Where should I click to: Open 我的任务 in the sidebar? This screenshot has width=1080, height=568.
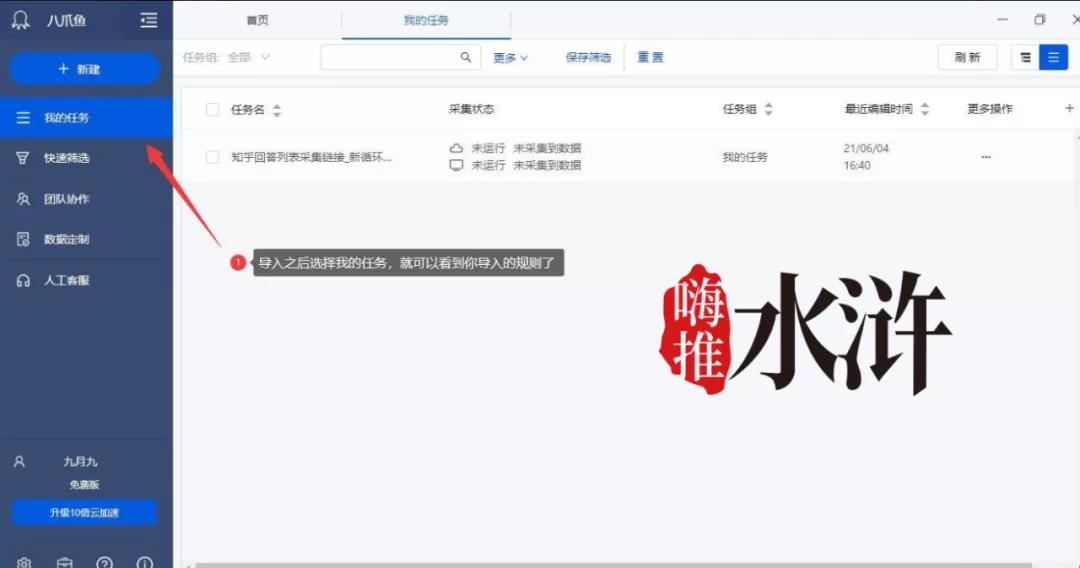pos(86,118)
